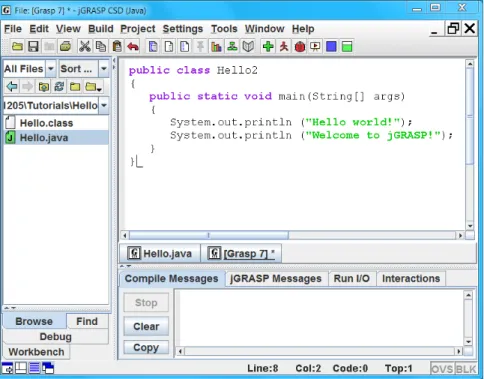Click the Copy toolbar icon
Screen dimensions: 484x379
tap(101, 46)
